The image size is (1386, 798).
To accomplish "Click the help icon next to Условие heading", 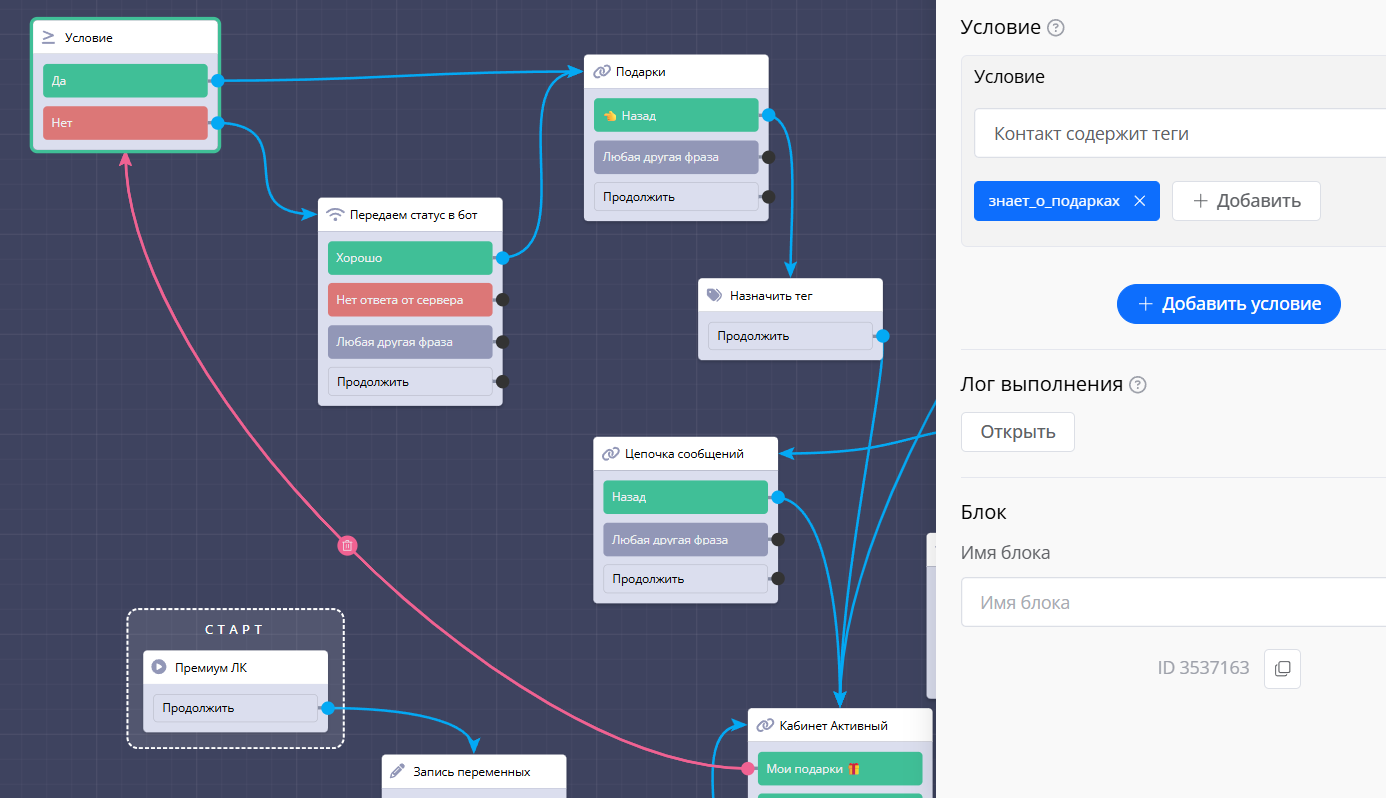I will pos(1055,28).
